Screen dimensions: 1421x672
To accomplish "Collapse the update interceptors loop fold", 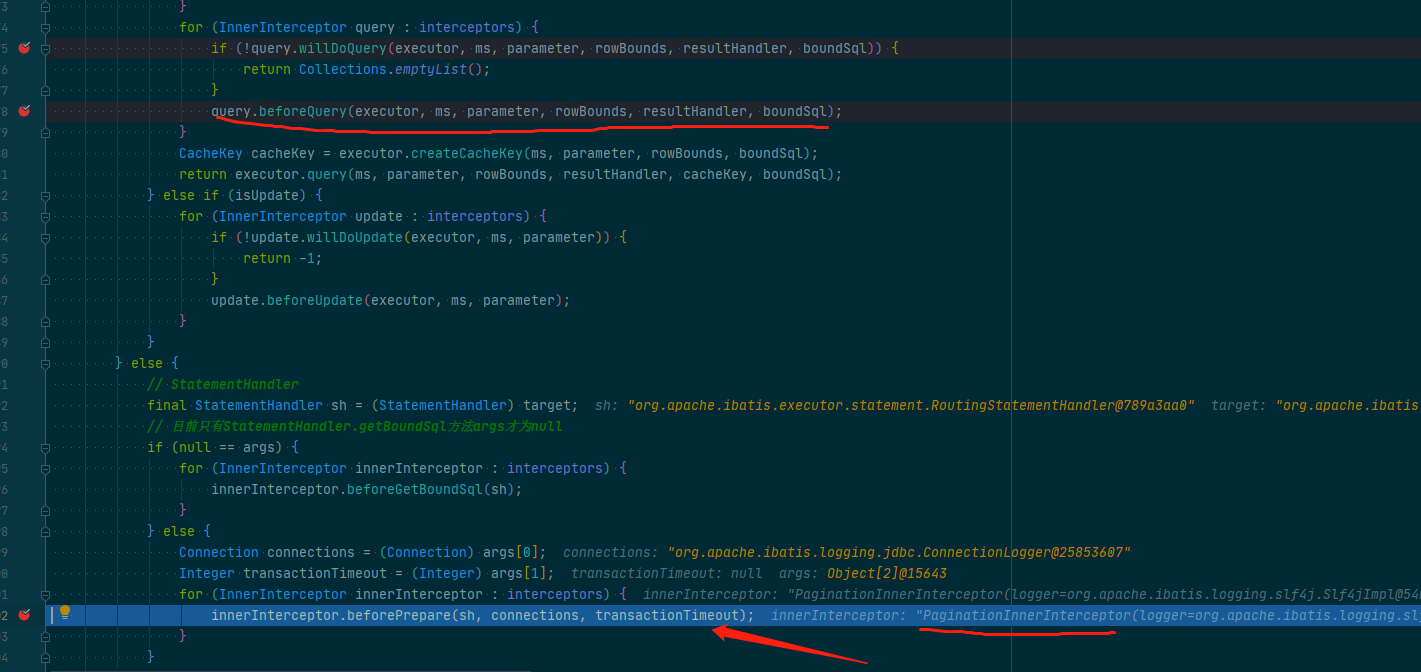I will point(45,215).
